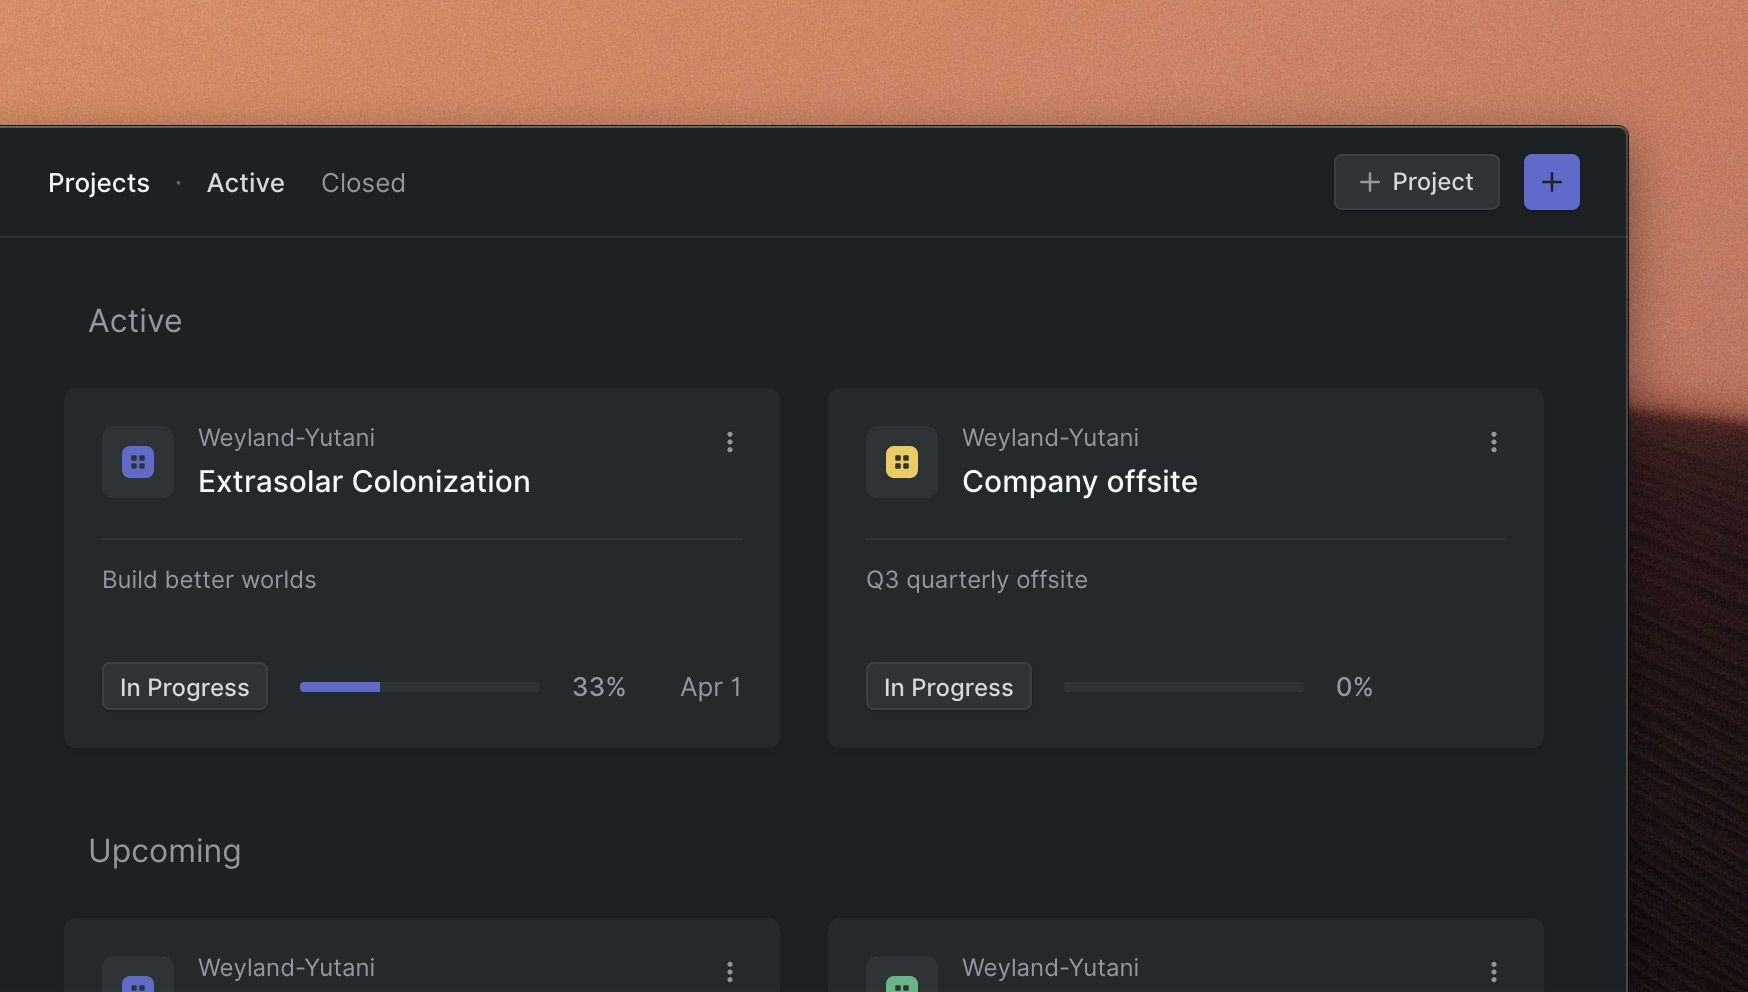The height and width of the screenshot is (992, 1748).
Task: Click Weyland-Yutani above Extrasolar Colonization
Action: click(287, 438)
